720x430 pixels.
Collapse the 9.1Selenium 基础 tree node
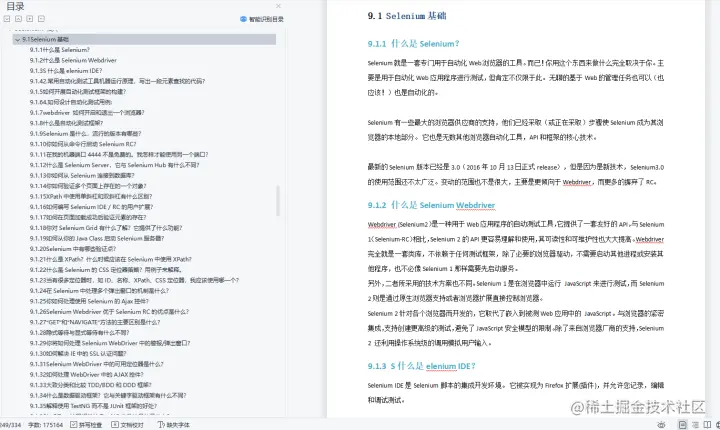[x=17, y=40]
